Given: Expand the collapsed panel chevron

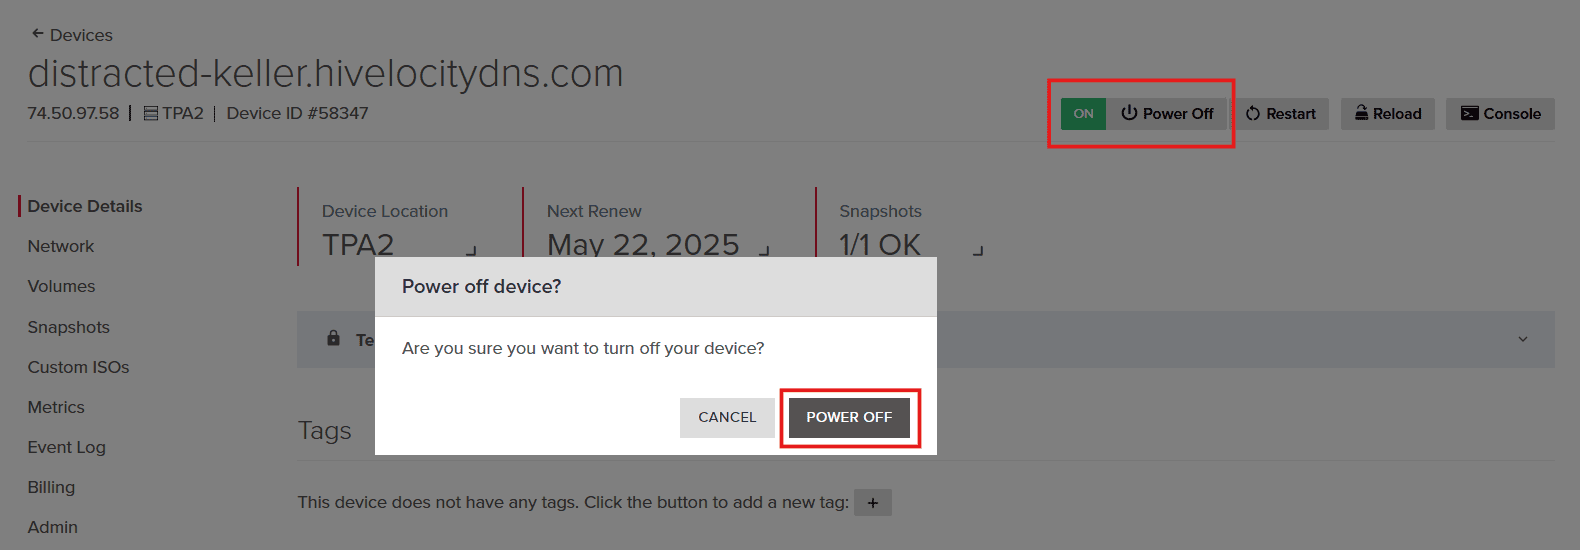Looking at the screenshot, I should (x=1522, y=339).
